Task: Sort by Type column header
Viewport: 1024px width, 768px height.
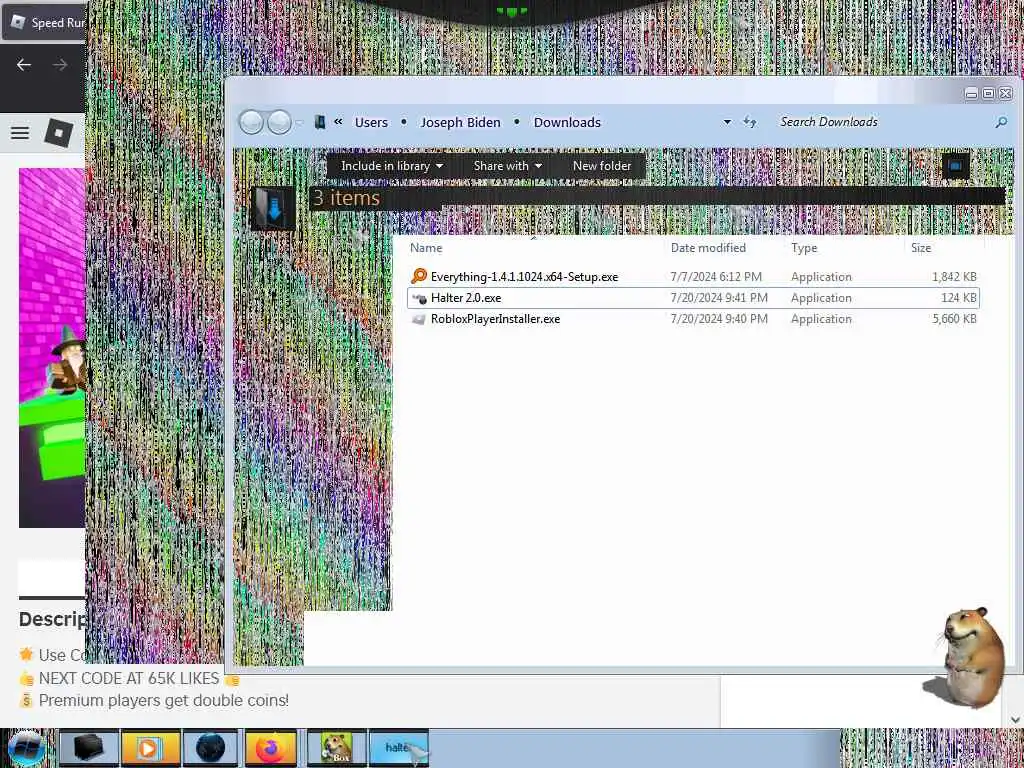Action: 804,248
